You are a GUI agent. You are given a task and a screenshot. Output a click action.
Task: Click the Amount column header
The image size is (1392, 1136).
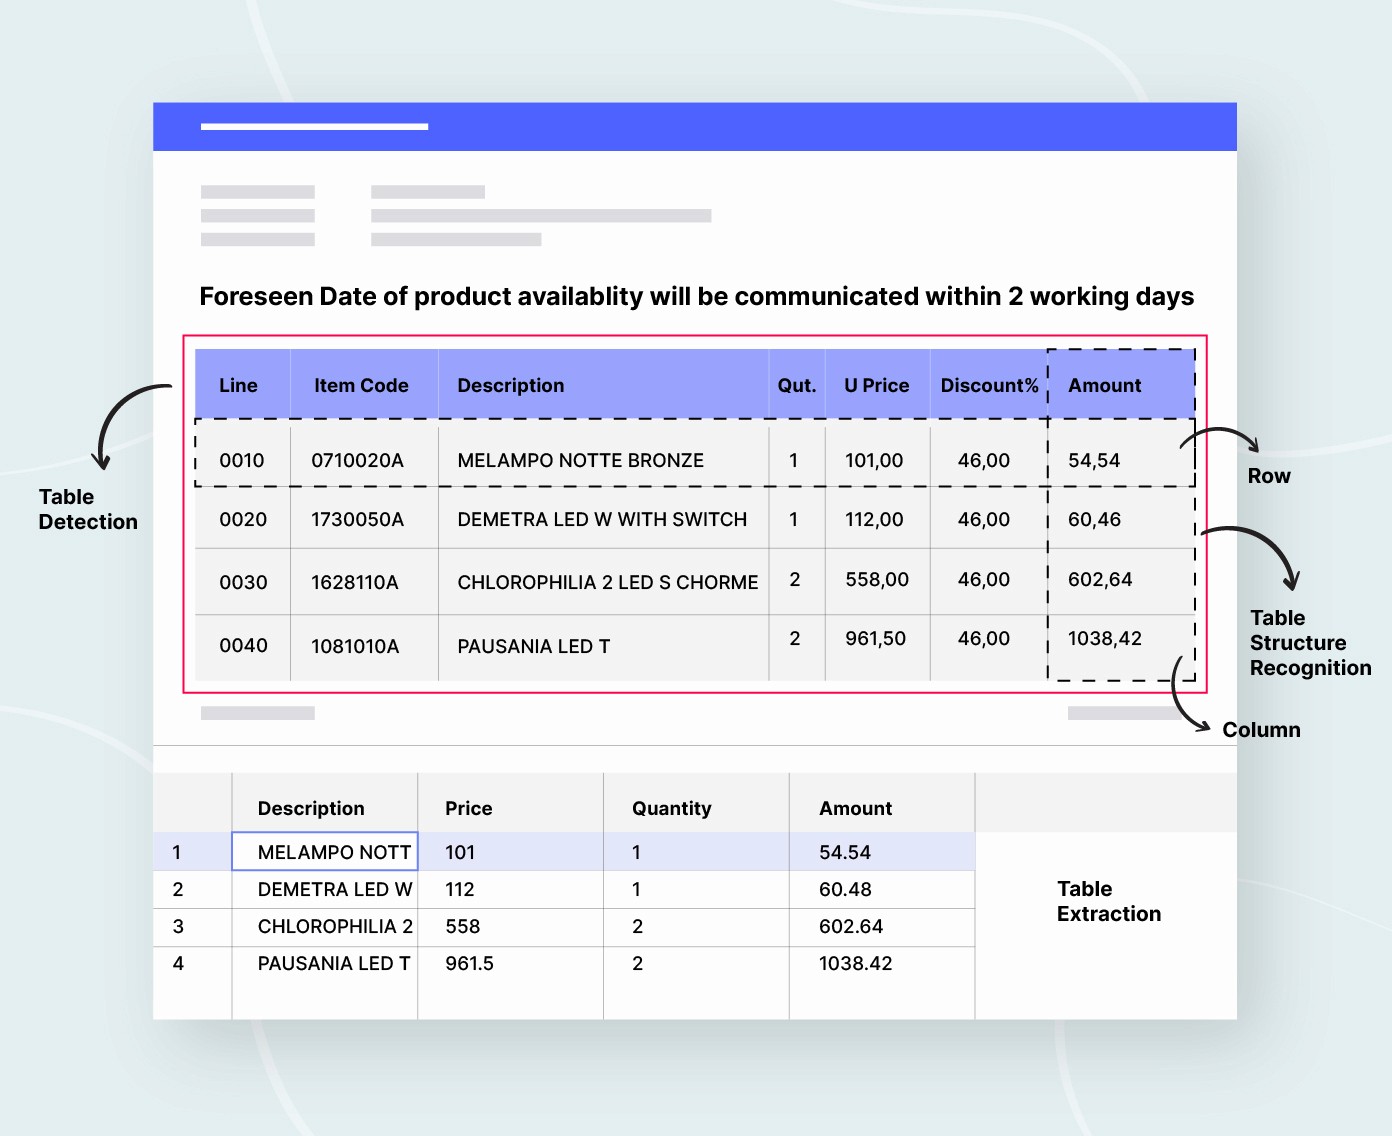coord(1104,384)
